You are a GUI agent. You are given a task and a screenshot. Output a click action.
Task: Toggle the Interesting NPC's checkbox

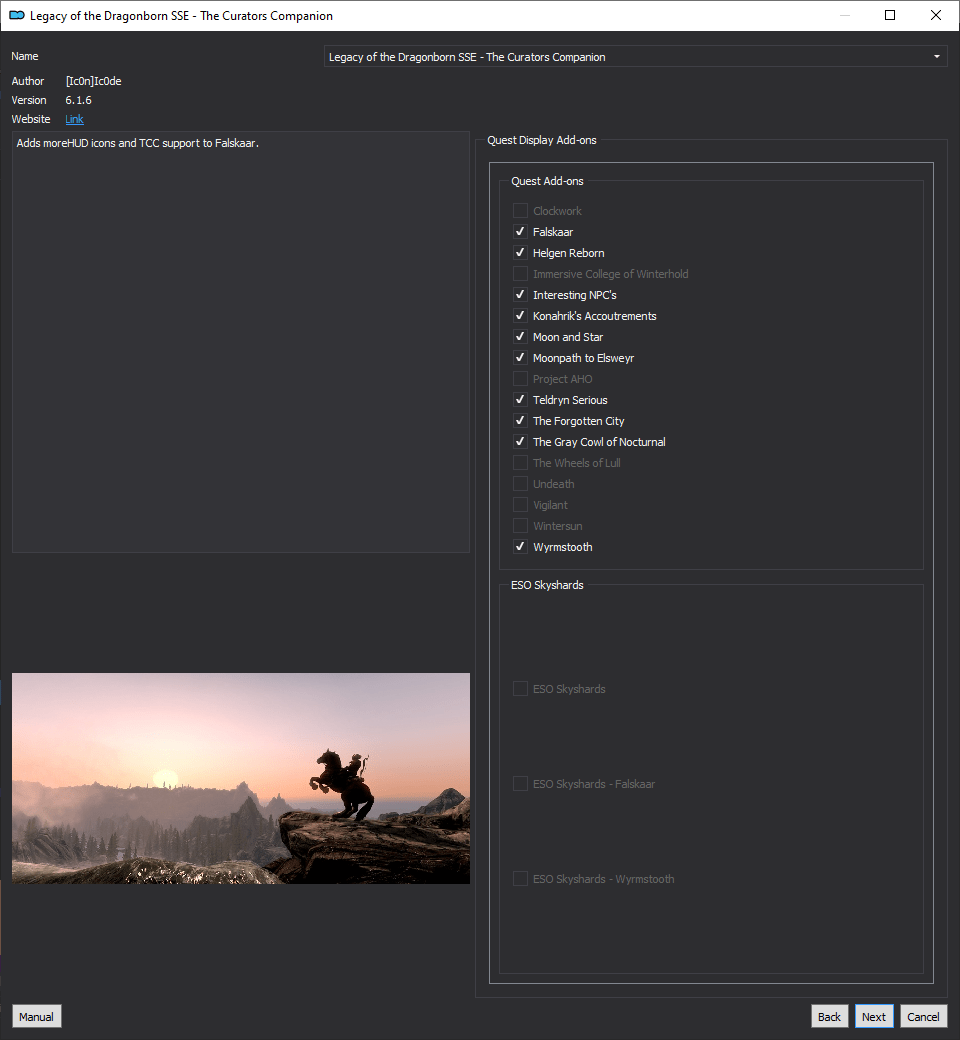click(520, 294)
